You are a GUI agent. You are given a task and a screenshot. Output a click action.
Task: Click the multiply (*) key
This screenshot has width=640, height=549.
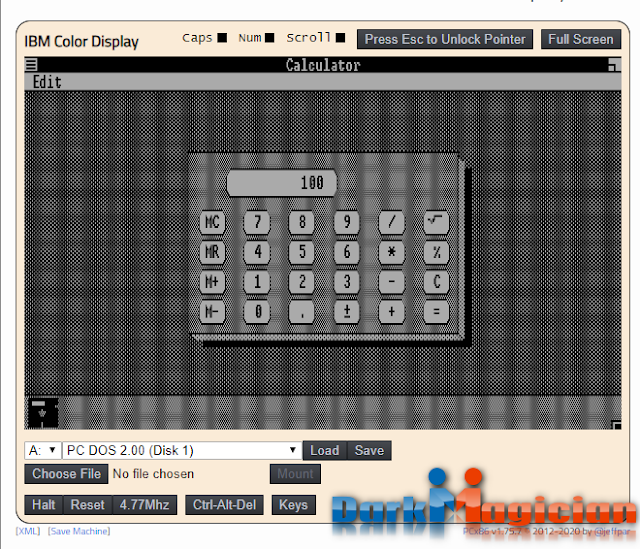pos(392,252)
